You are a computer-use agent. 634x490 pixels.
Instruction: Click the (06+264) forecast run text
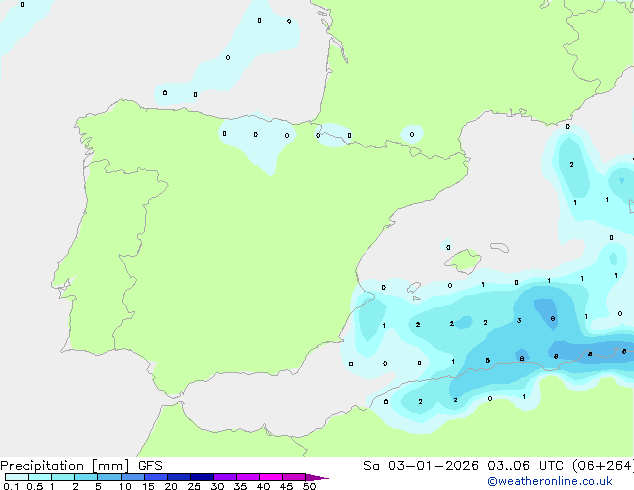pos(603,466)
